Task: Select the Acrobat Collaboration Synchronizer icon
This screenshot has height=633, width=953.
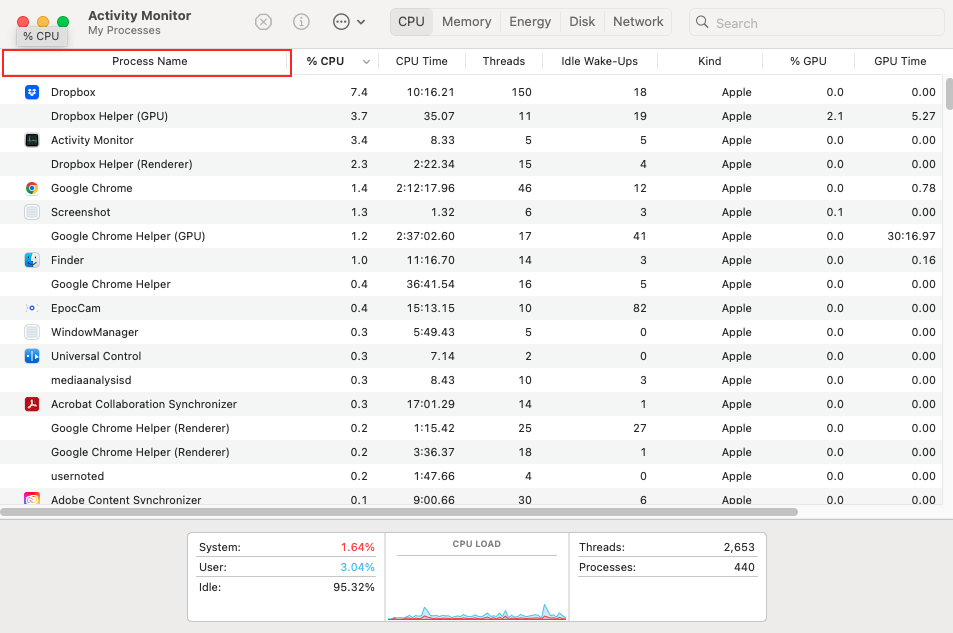Action: click(x=32, y=404)
